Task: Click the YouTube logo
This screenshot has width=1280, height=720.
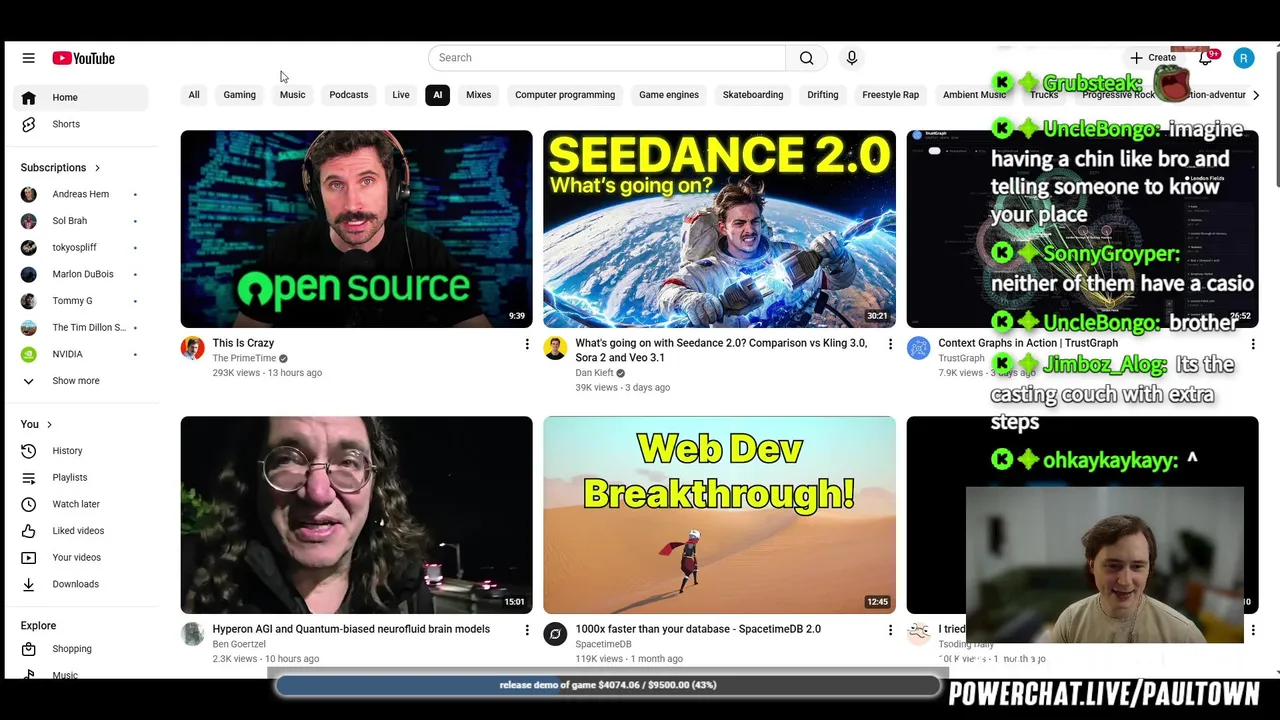Action: coord(84,58)
